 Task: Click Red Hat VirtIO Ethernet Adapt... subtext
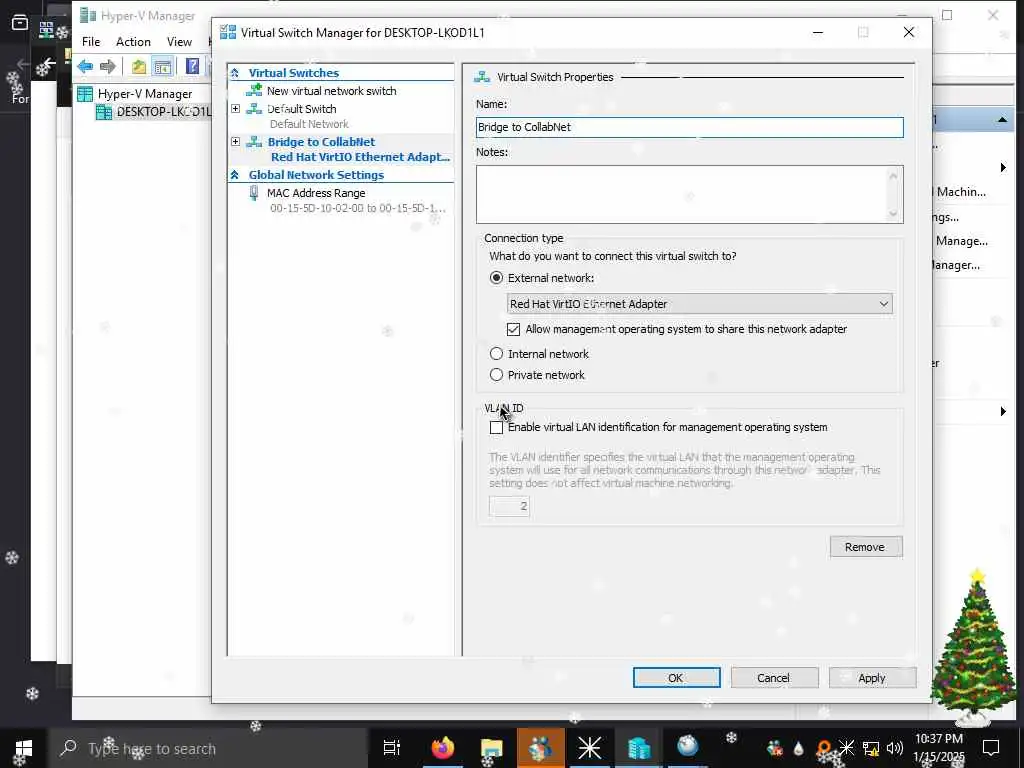pyautogui.click(x=360, y=157)
